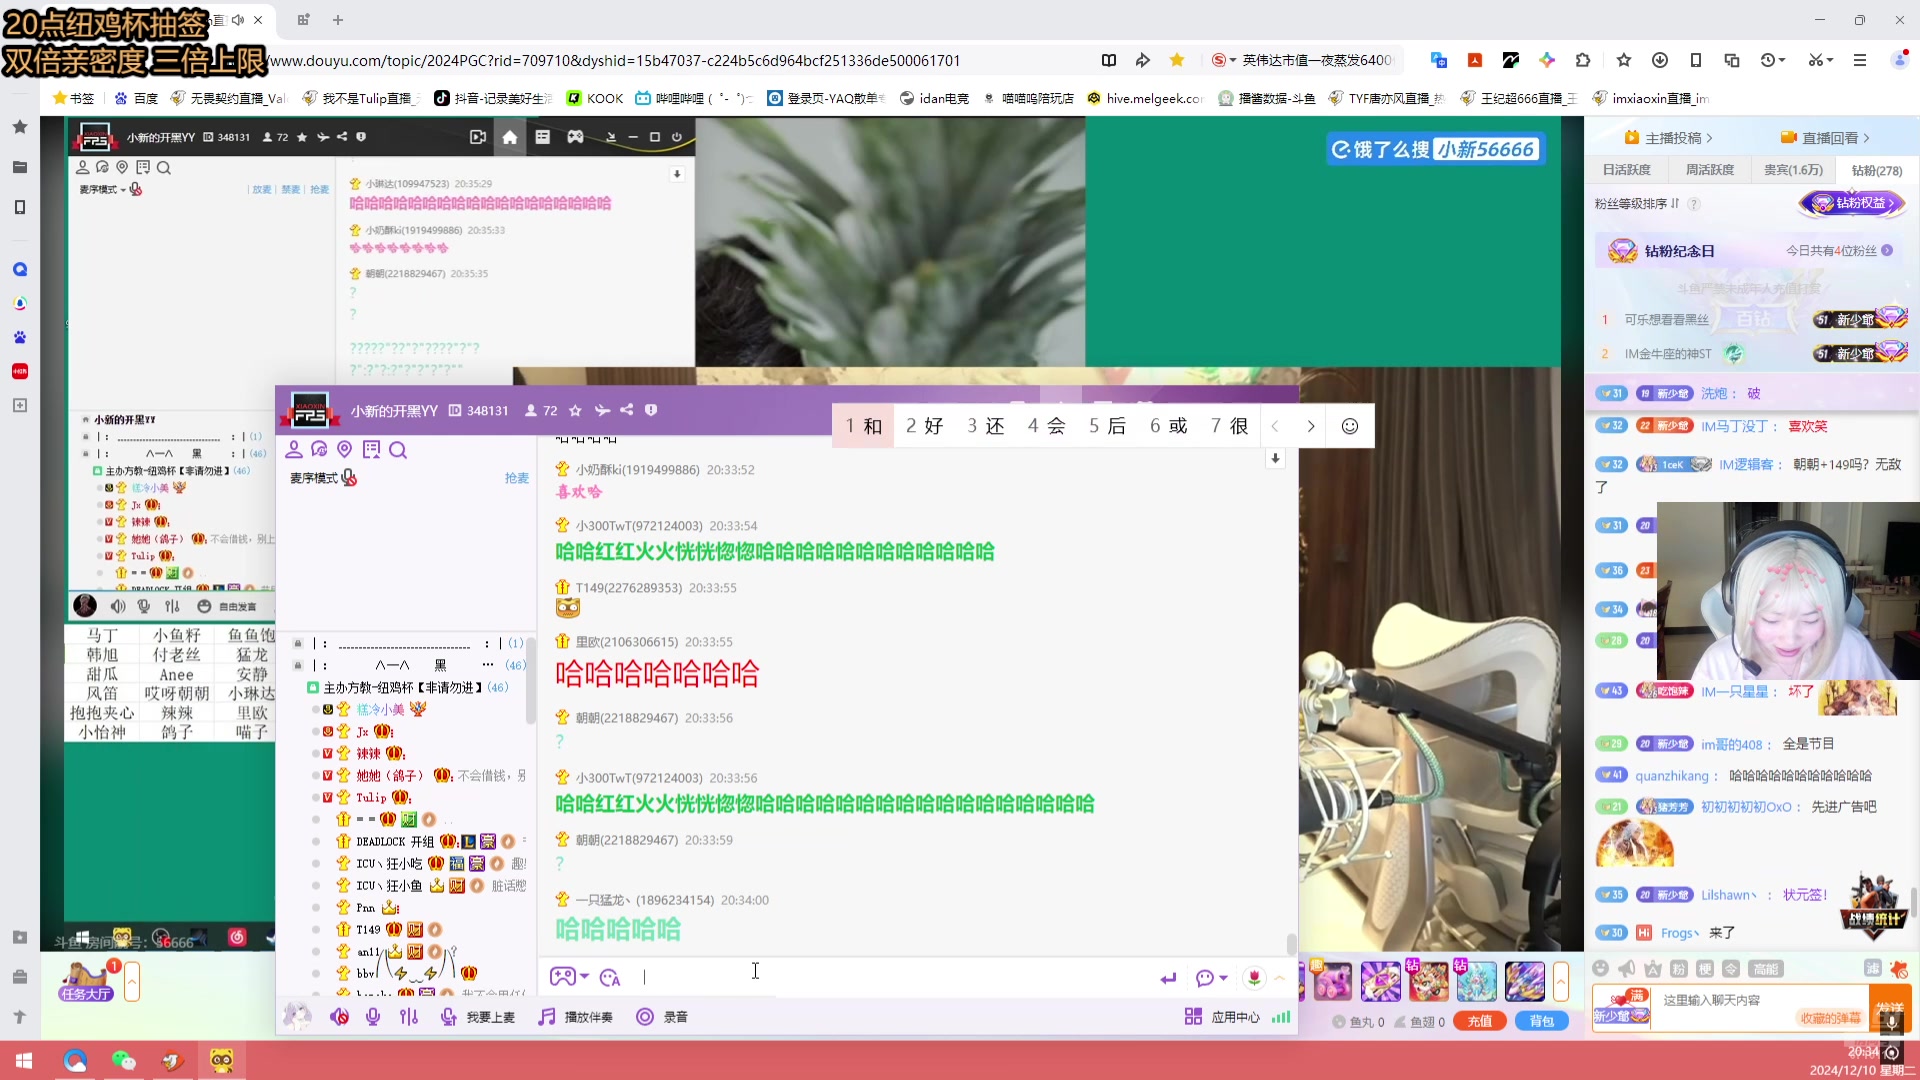Open 哔哩哔哩 bookmark
Screen dimensions: 1920x1080
(693, 98)
